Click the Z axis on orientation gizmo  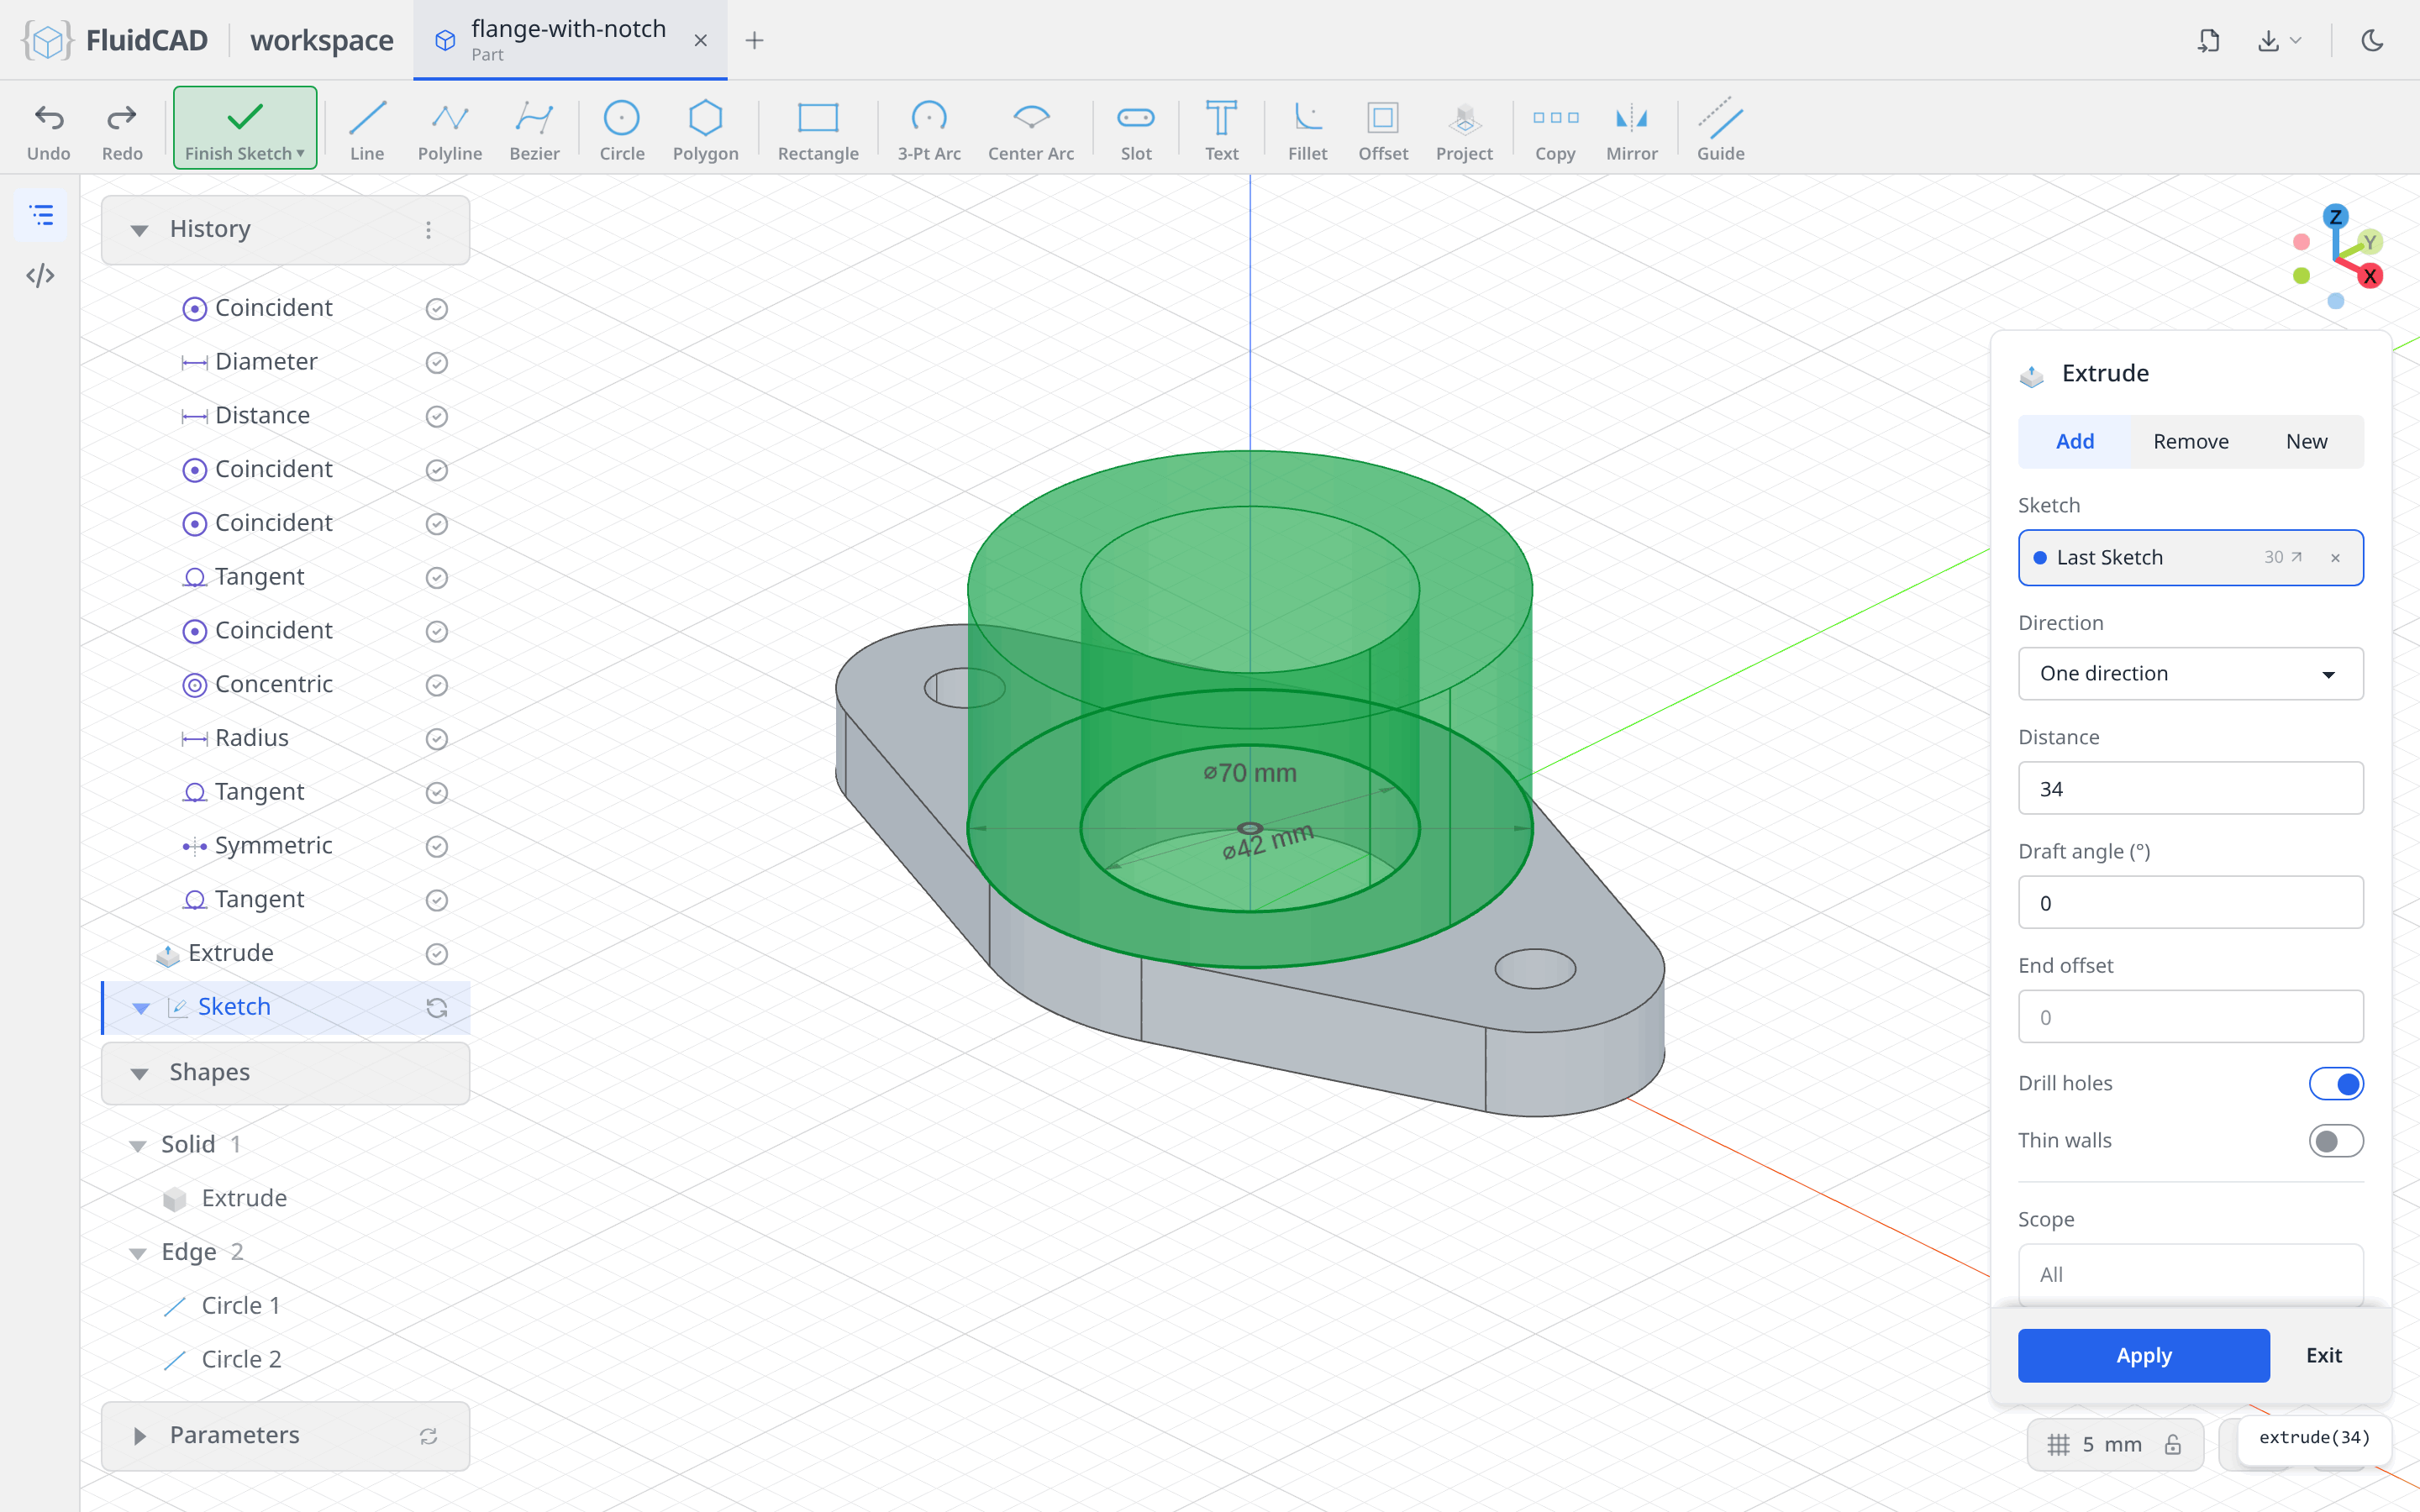click(x=2336, y=216)
